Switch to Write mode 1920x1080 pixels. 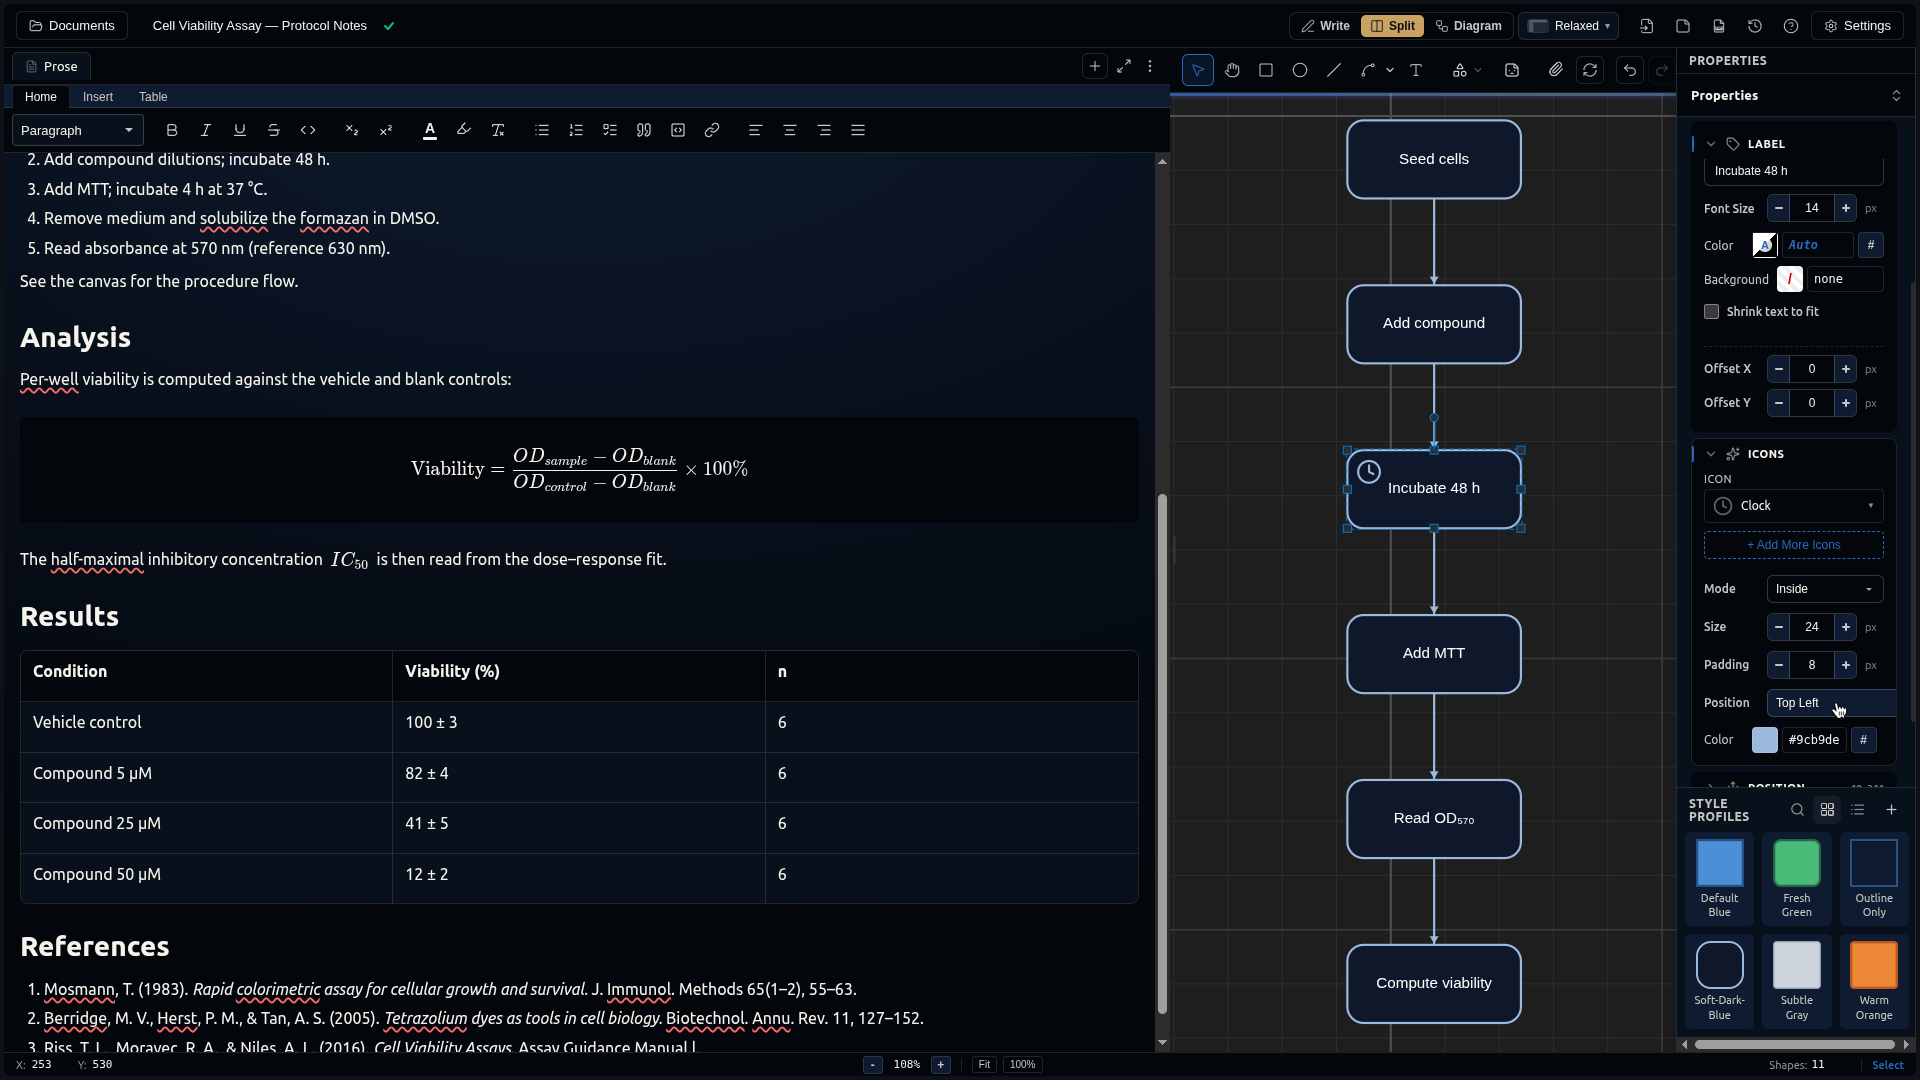[1325, 26]
